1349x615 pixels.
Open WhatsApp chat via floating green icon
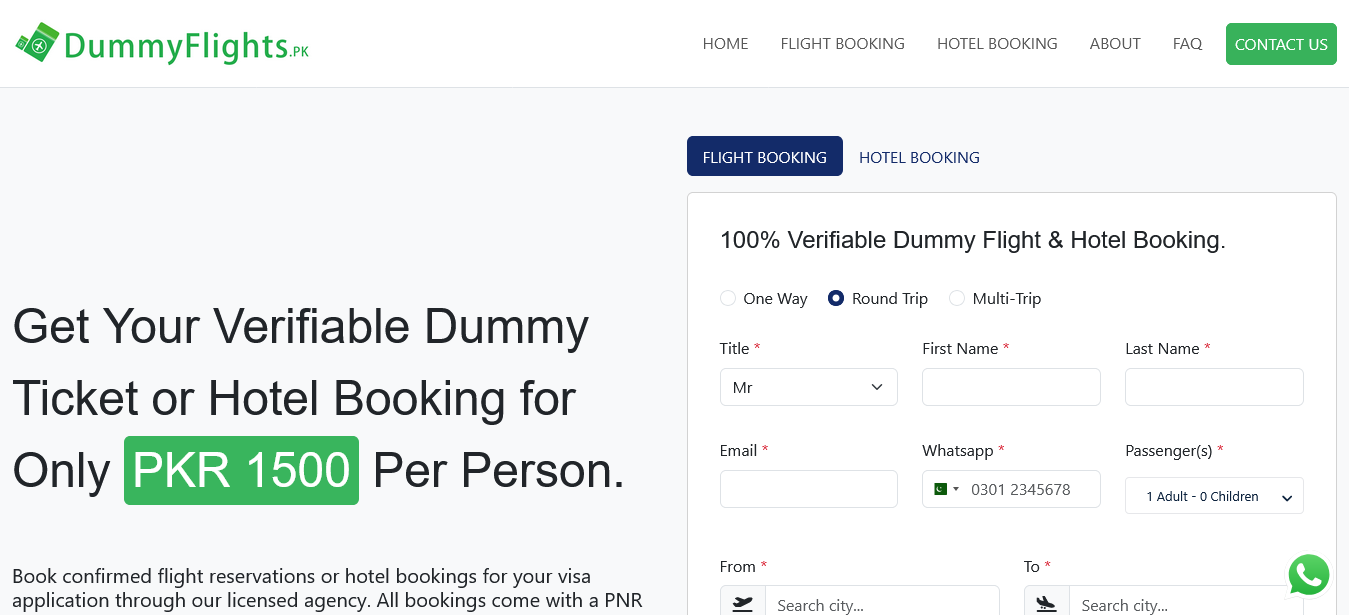coord(1309,575)
